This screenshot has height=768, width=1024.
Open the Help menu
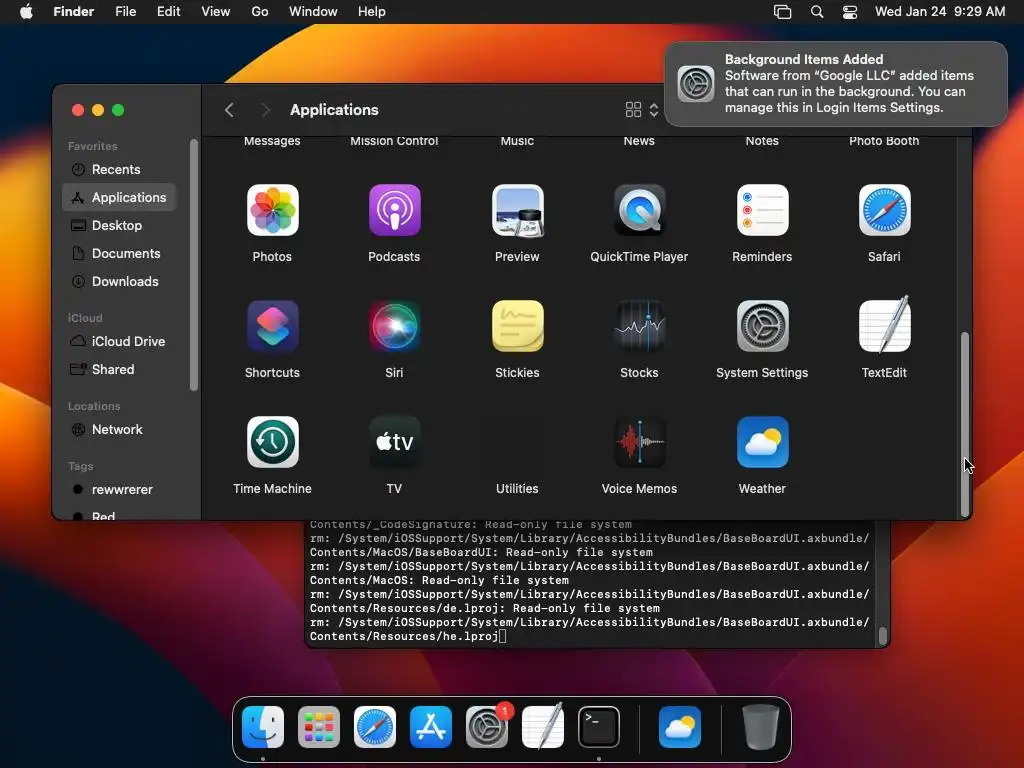pos(372,12)
